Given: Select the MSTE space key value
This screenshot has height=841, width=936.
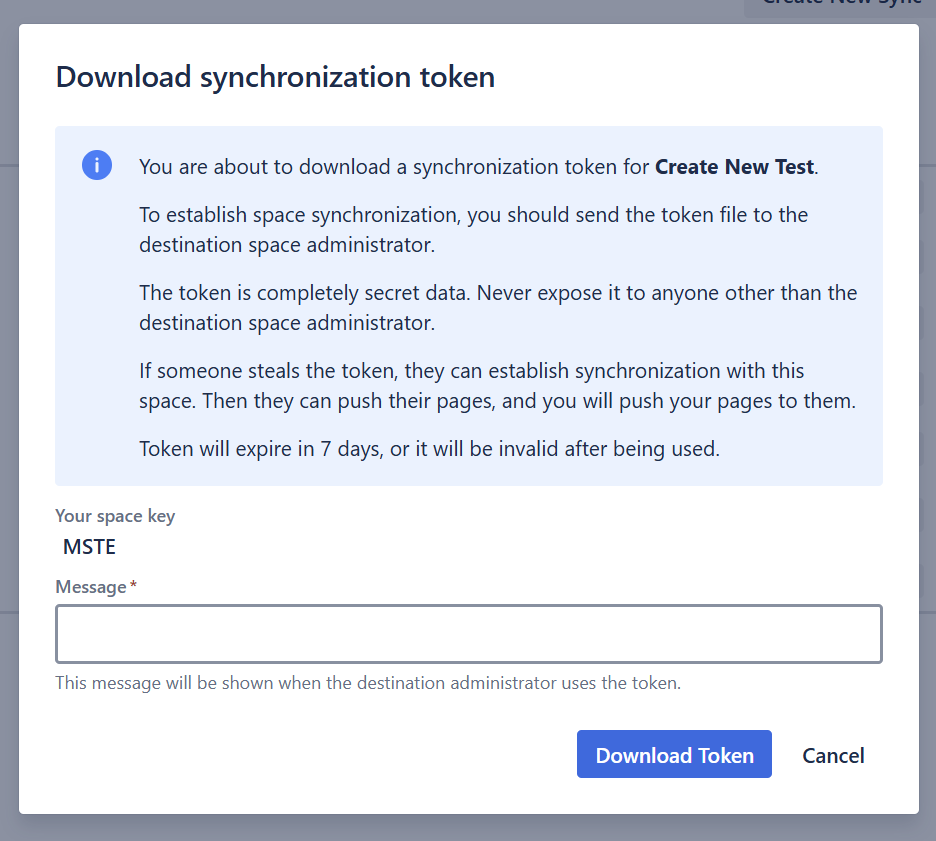Looking at the screenshot, I should pos(89,547).
